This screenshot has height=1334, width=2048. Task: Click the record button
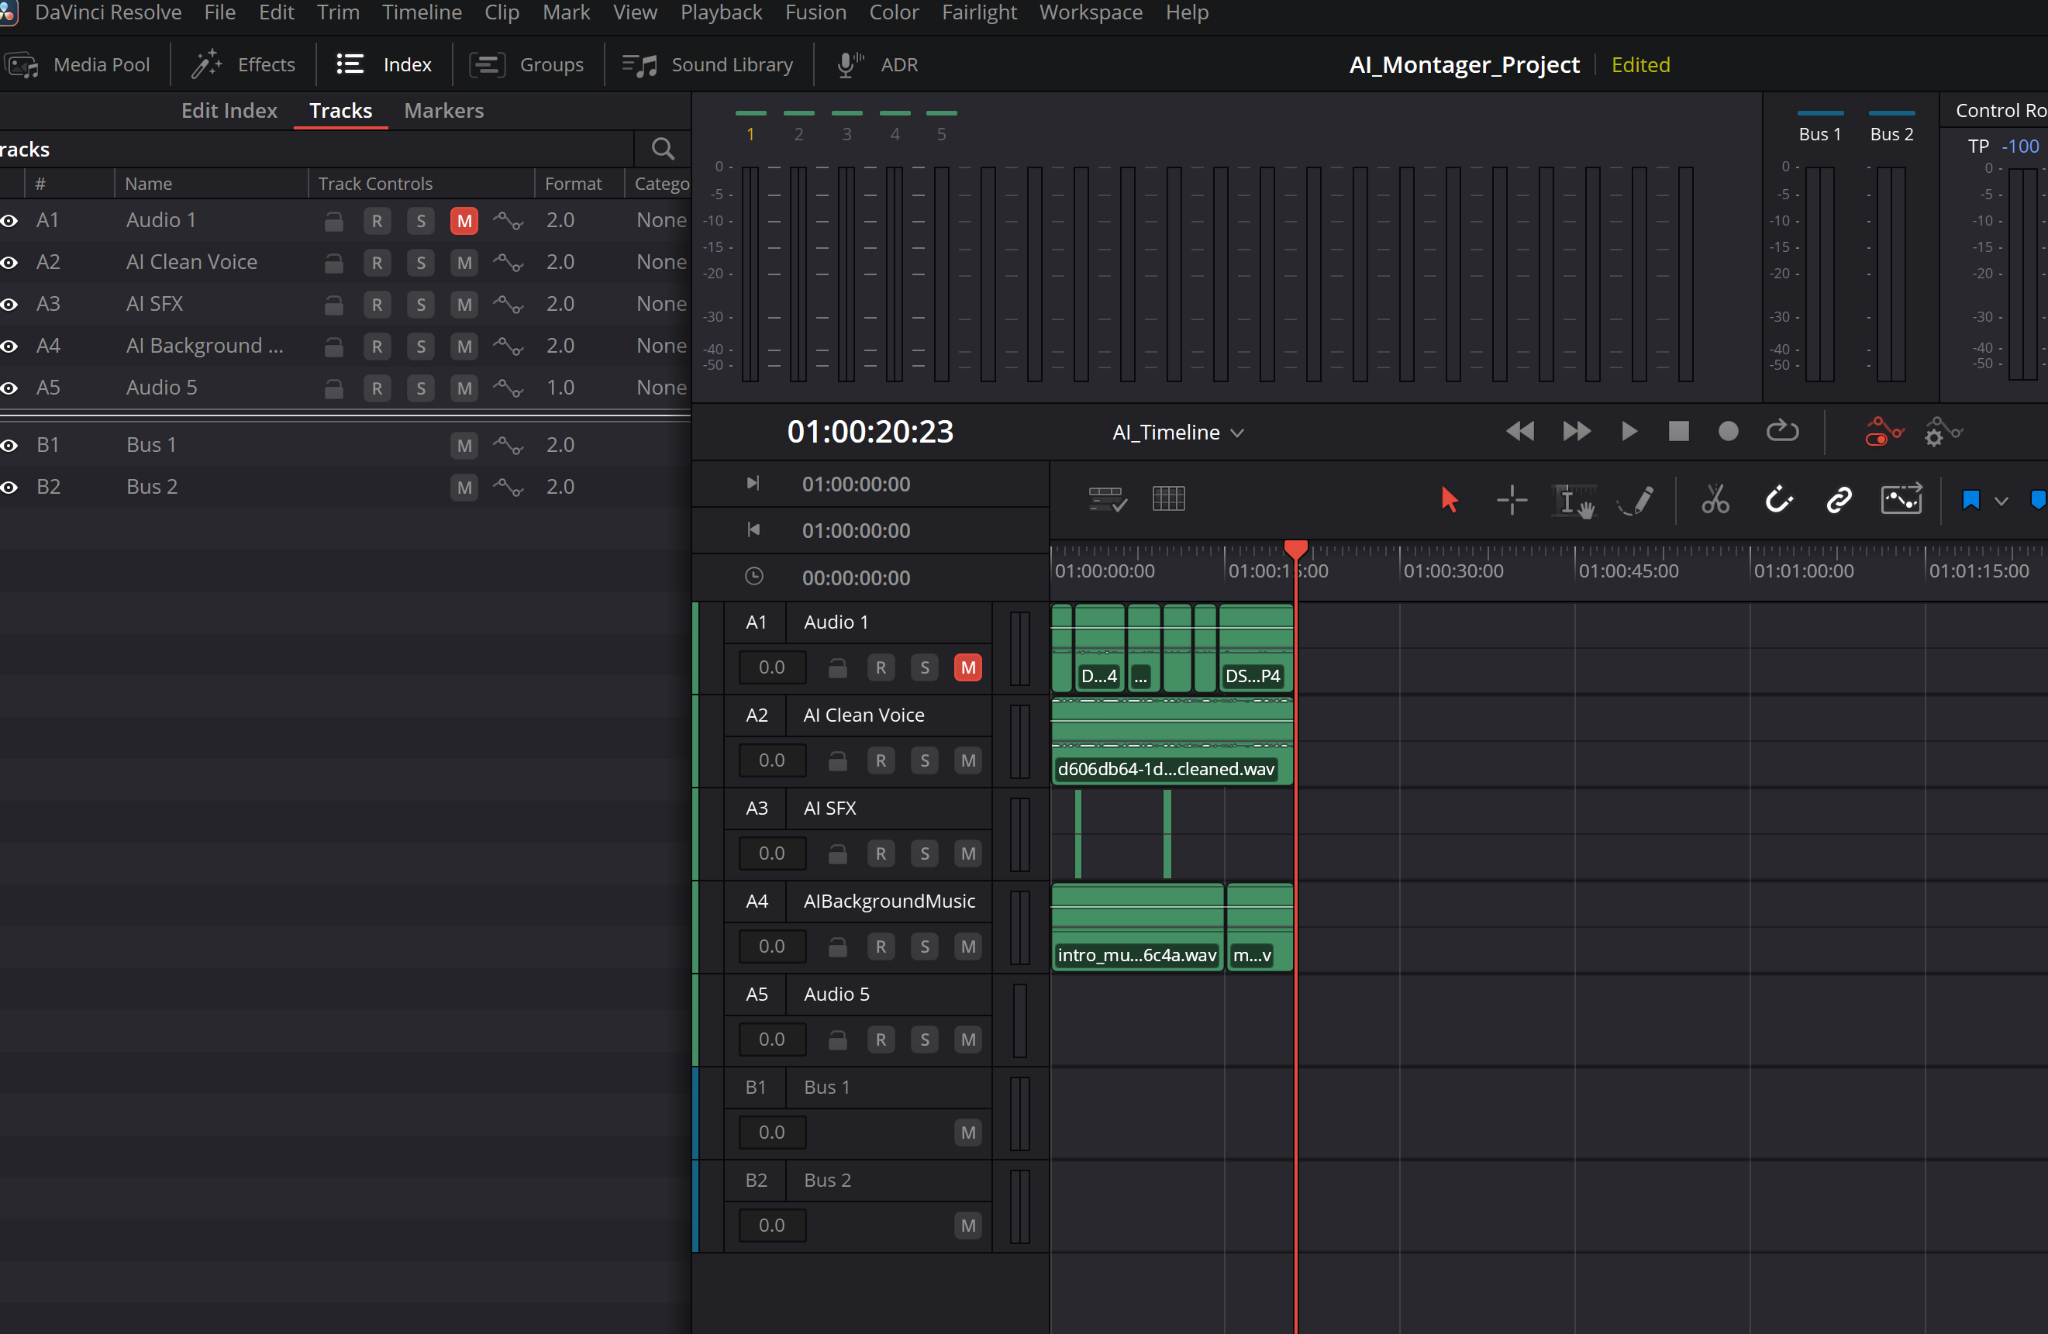tap(1728, 431)
